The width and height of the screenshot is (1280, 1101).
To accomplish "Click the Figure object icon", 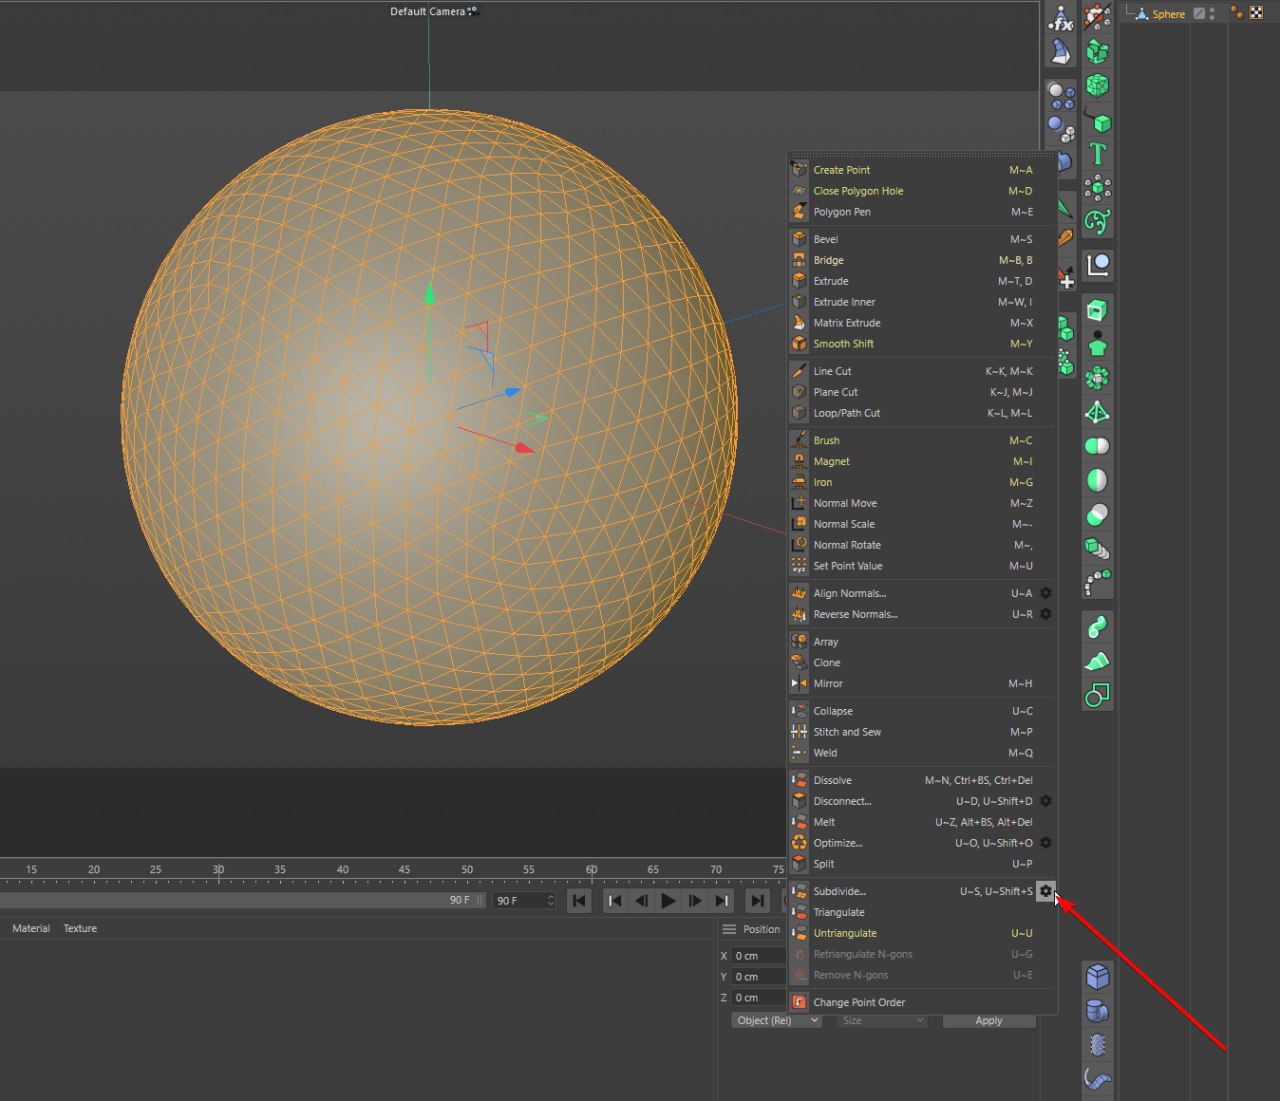I will point(1097,344).
